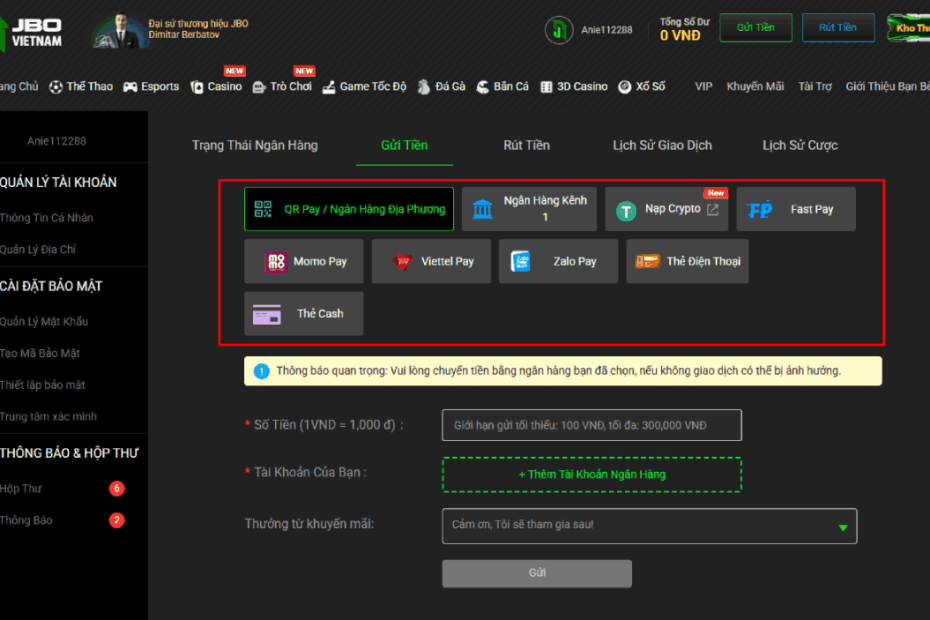
Task: Click the phone card icon
Action: [x=647, y=261]
